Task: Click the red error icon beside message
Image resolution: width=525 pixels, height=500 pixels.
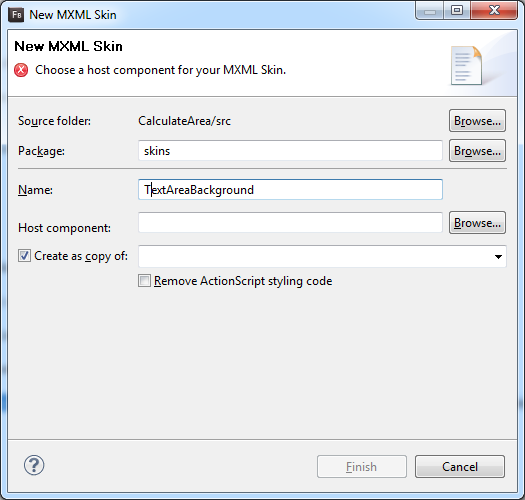Action: click(x=21, y=70)
